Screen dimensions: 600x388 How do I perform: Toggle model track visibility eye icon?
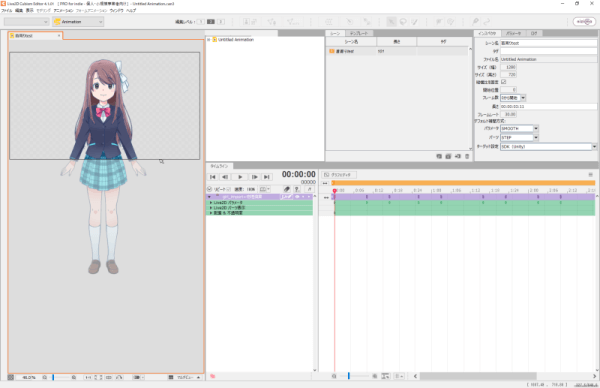pos(297,197)
